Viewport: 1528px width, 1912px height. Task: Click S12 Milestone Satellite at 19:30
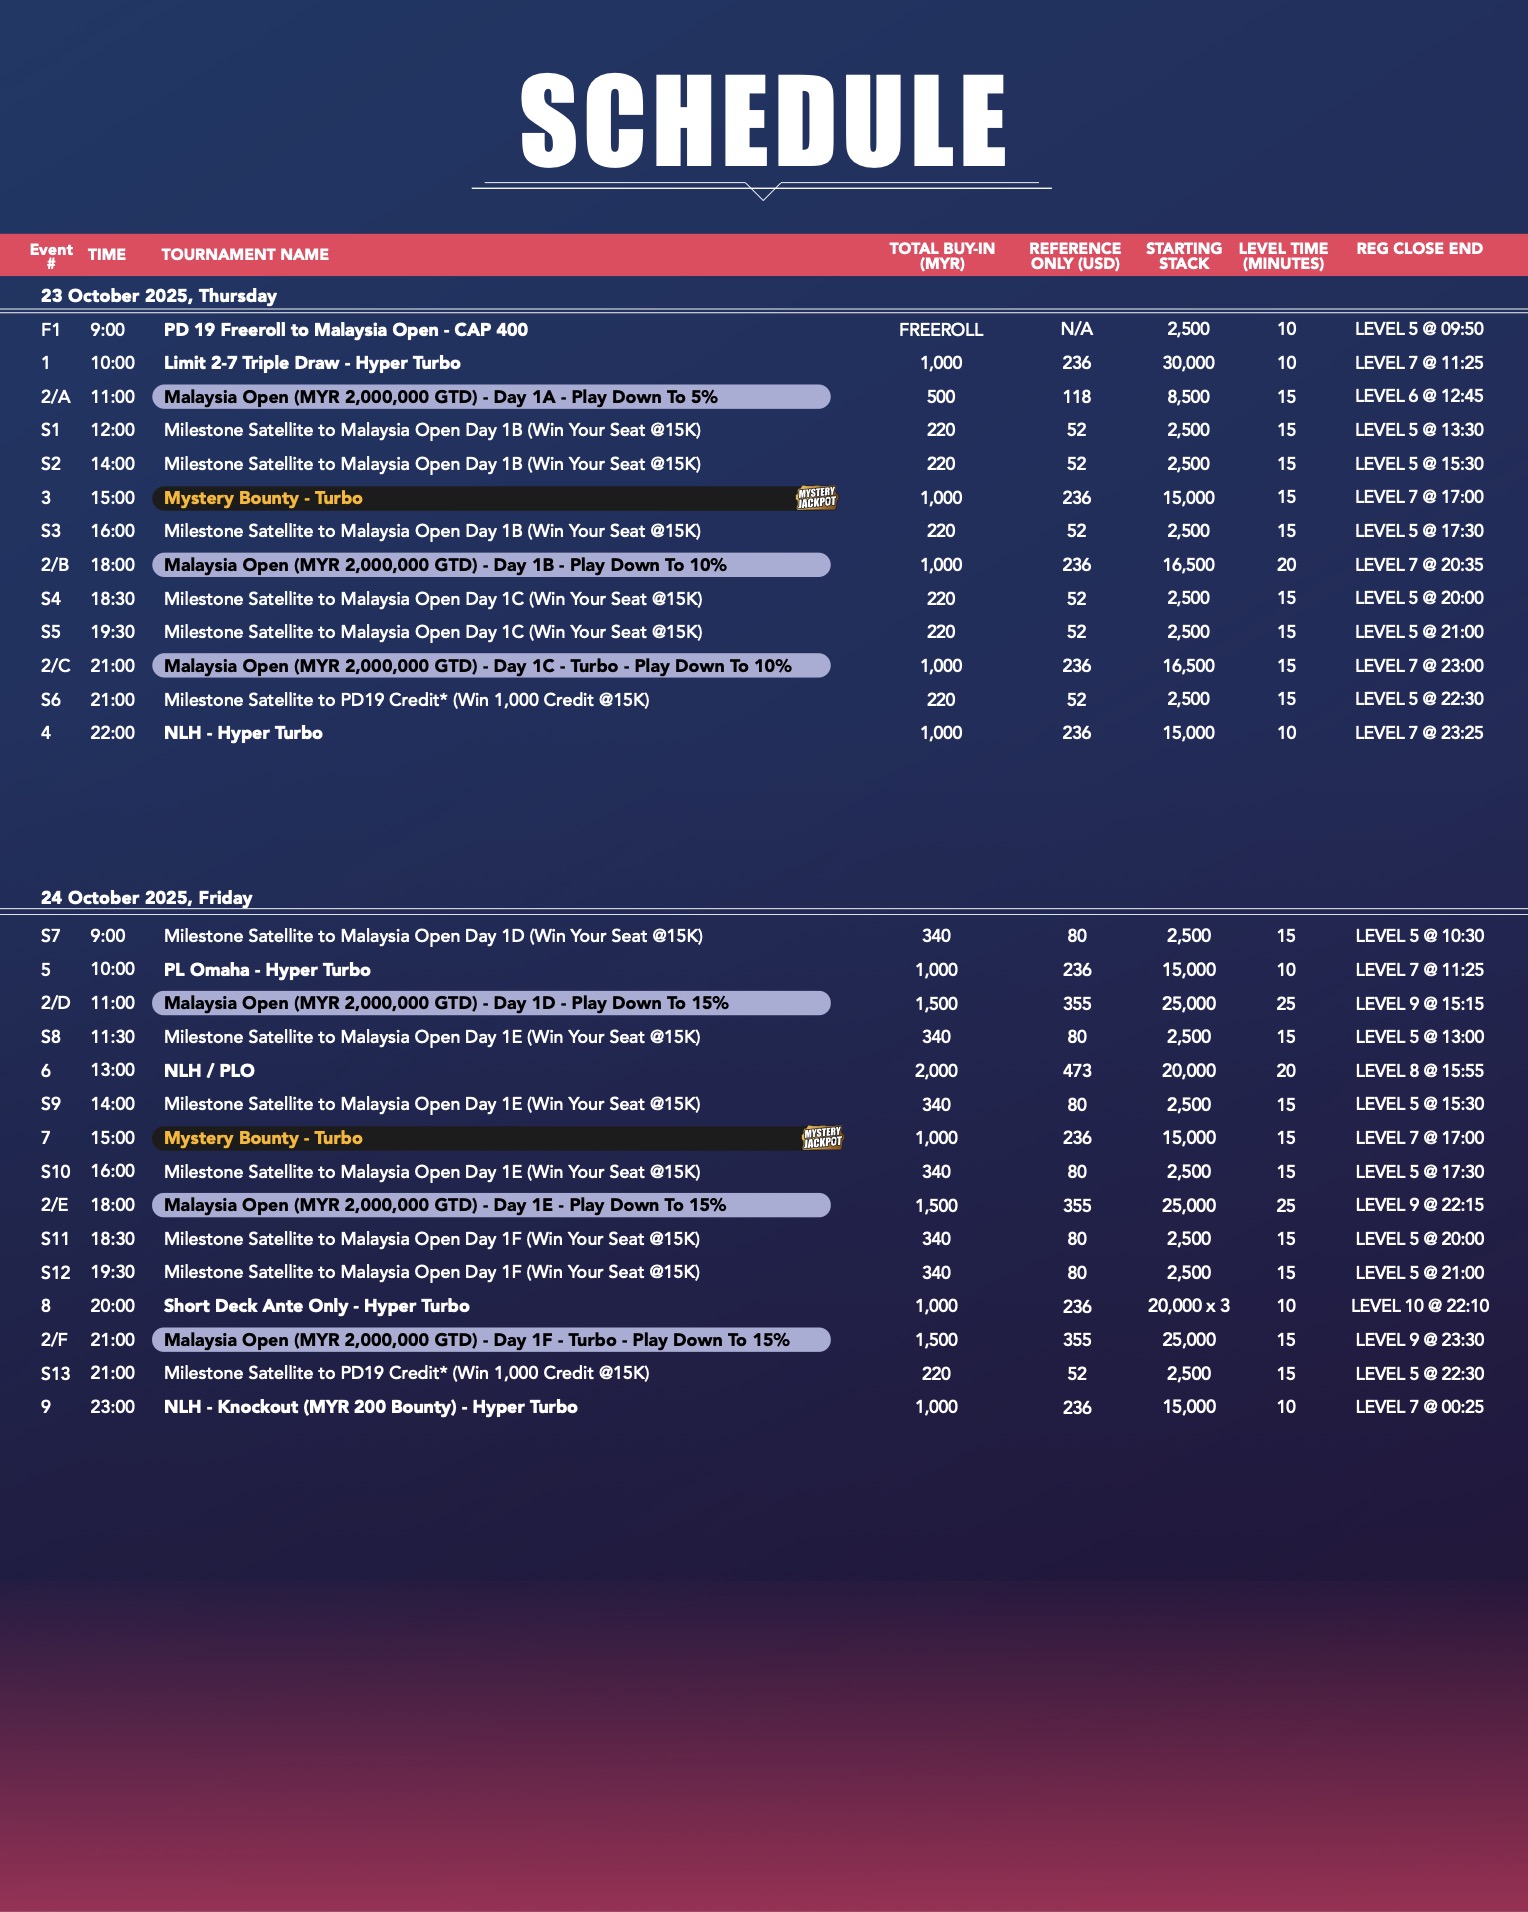coord(432,1272)
